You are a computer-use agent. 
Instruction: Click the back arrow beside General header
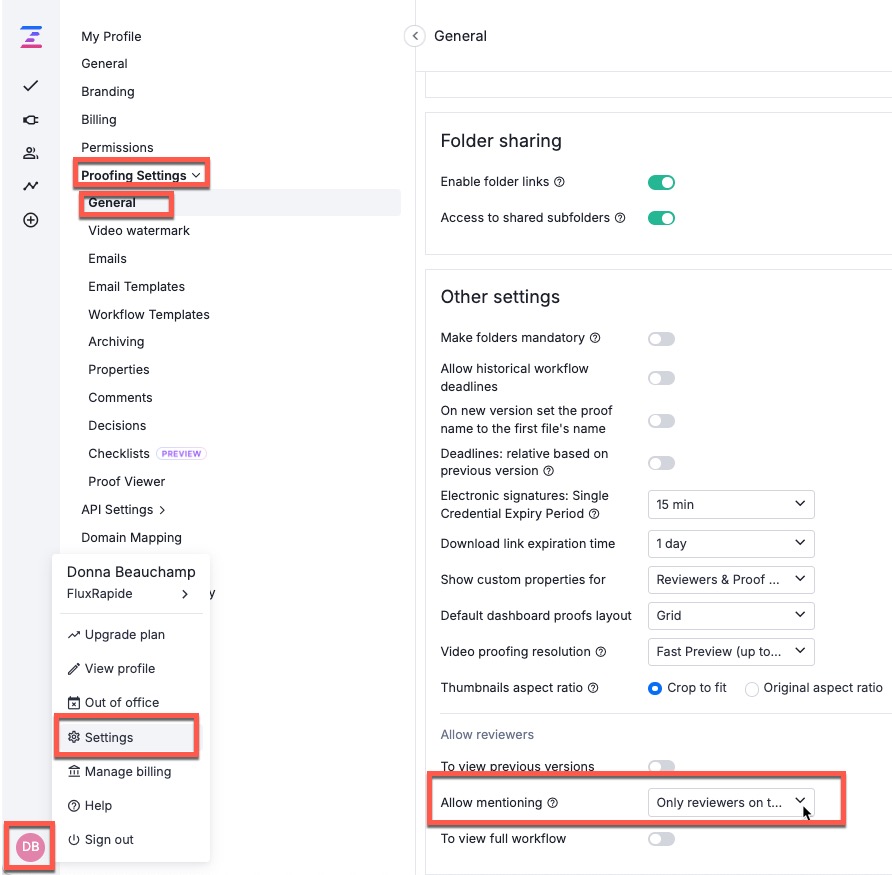[414, 35]
